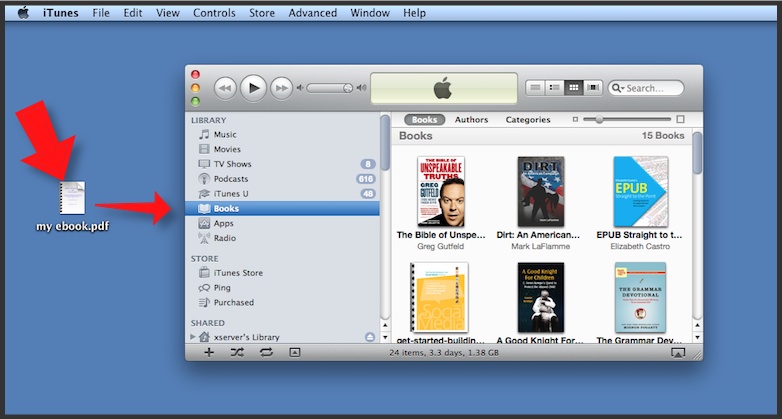This screenshot has width=782, height=419.
Task: Switch to album list view
Action: tap(555, 88)
